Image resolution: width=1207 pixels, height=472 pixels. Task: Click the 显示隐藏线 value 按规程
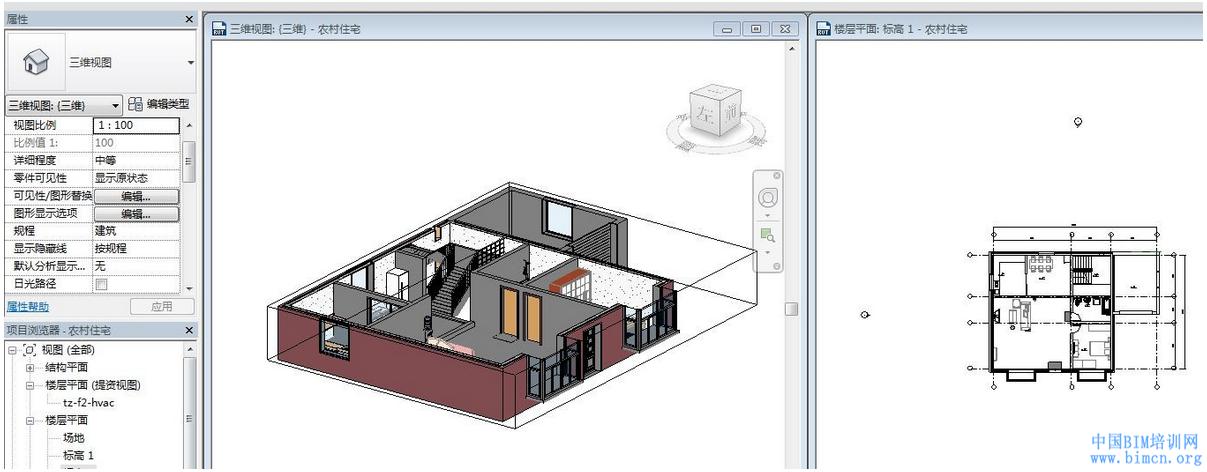136,248
